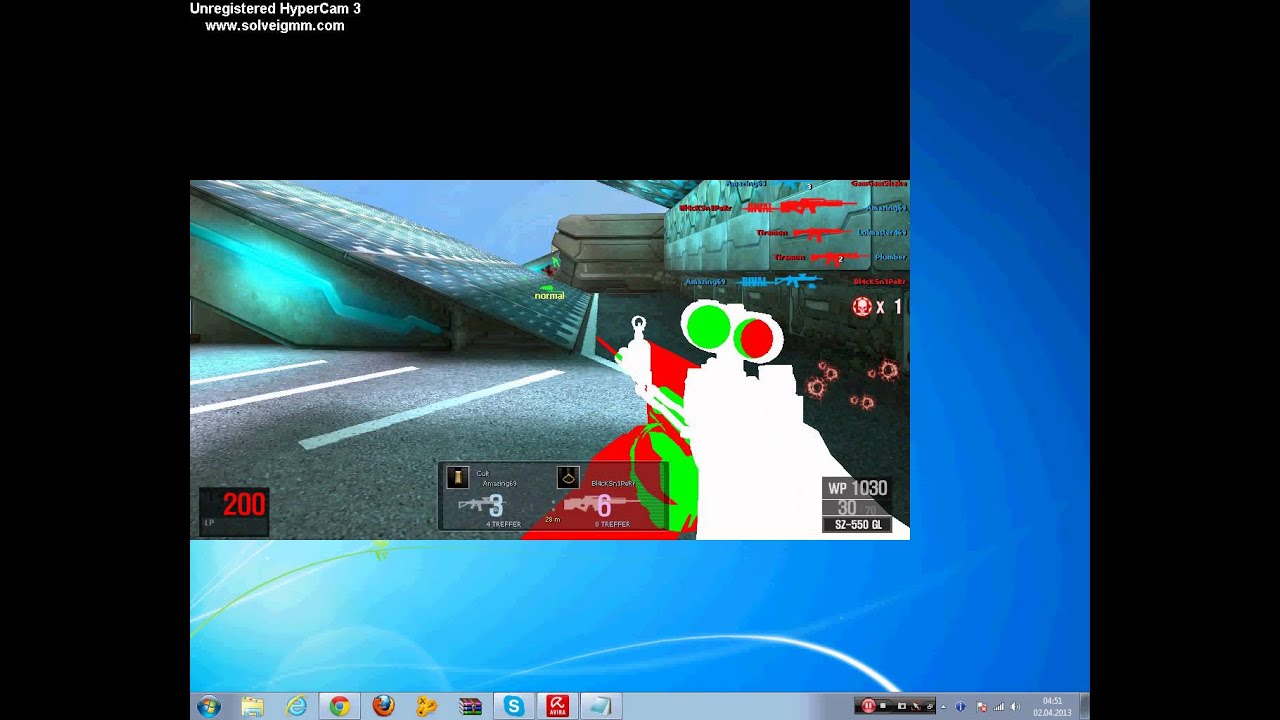Click the HyperCam cursor capture icon
Screen dimensions: 1280x720
point(916,706)
